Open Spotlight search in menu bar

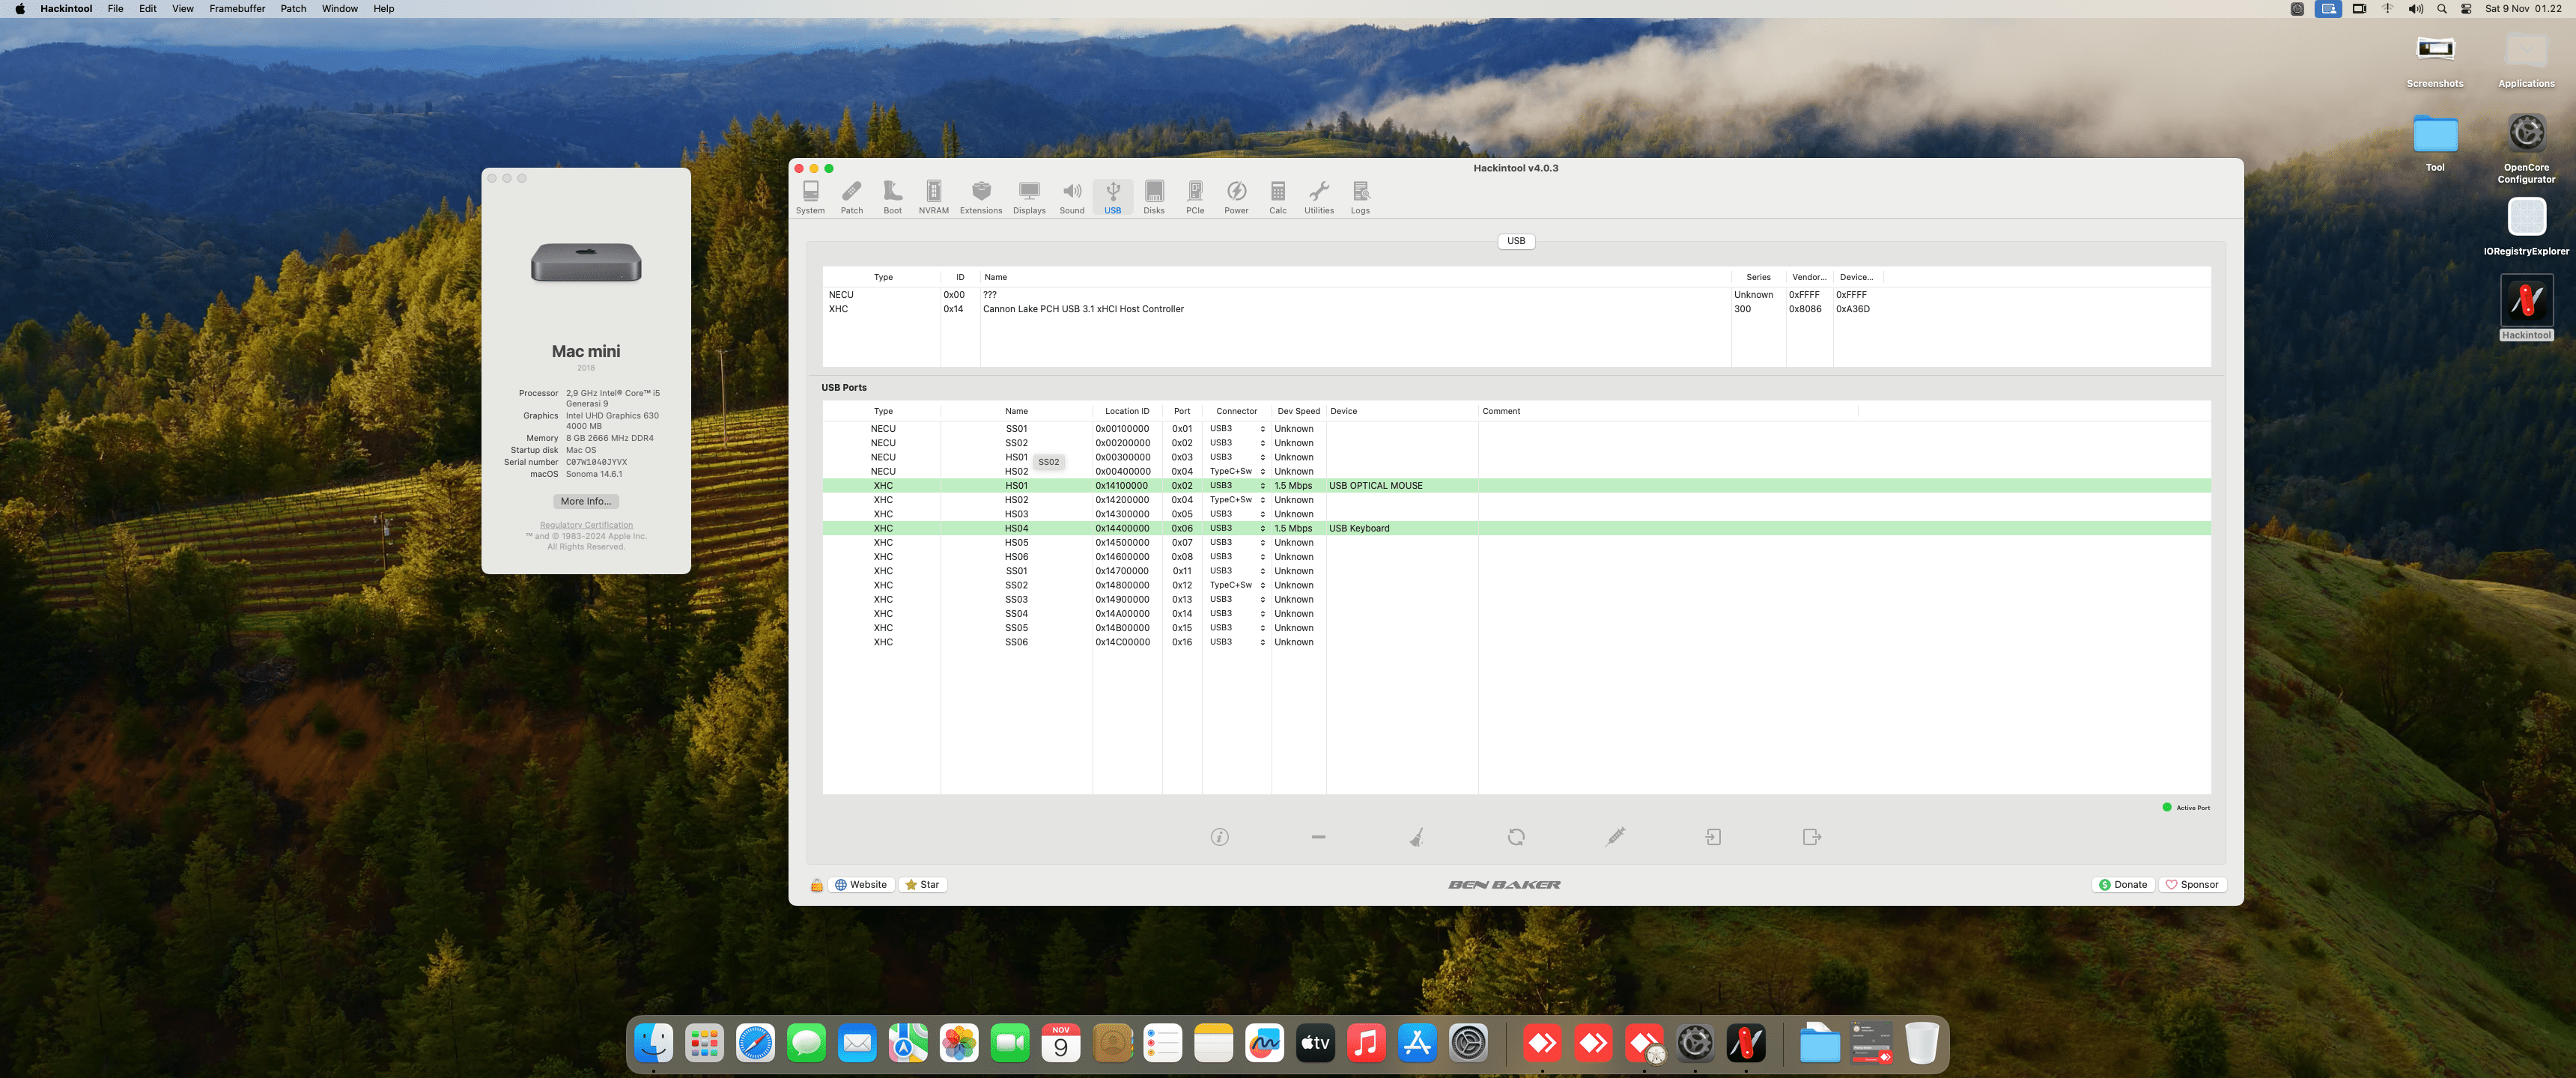[x=2442, y=9]
